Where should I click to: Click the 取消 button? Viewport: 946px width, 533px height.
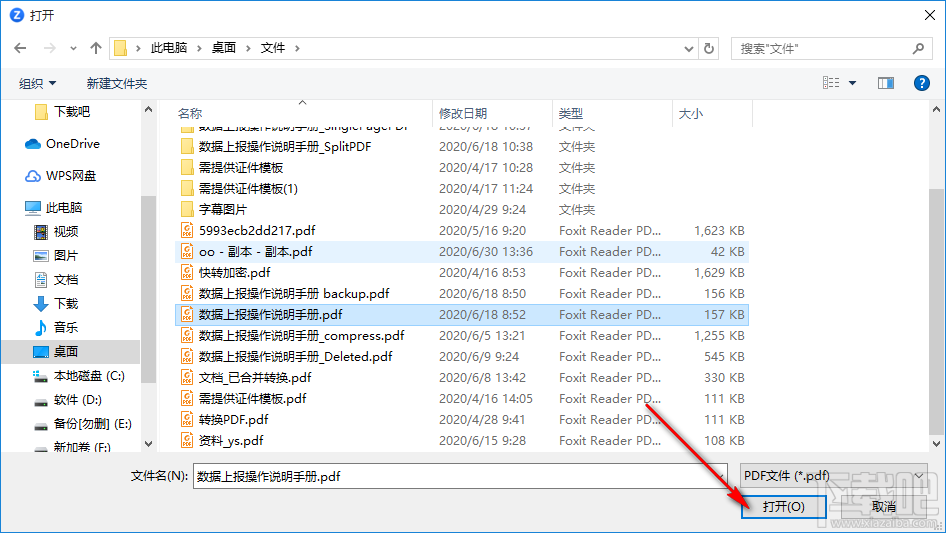(883, 506)
